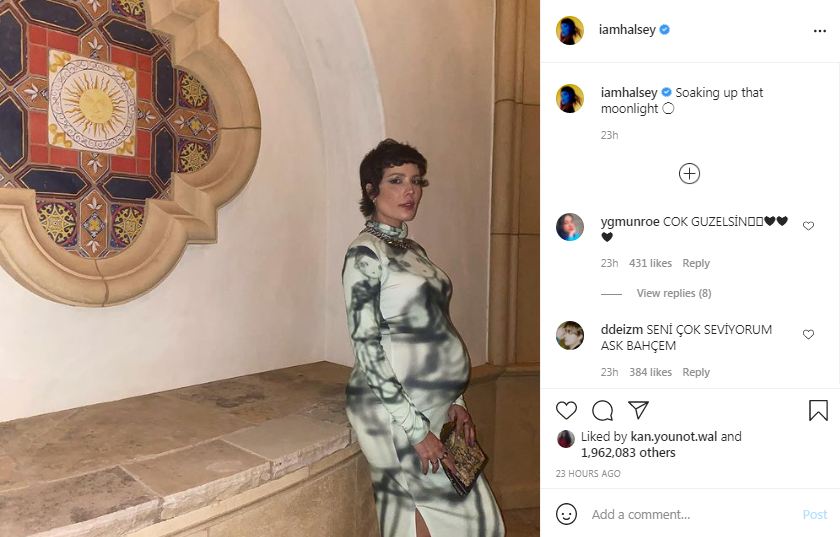The height and width of the screenshot is (537, 840).
Task: Save post with bookmark icon
Action: [818, 411]
